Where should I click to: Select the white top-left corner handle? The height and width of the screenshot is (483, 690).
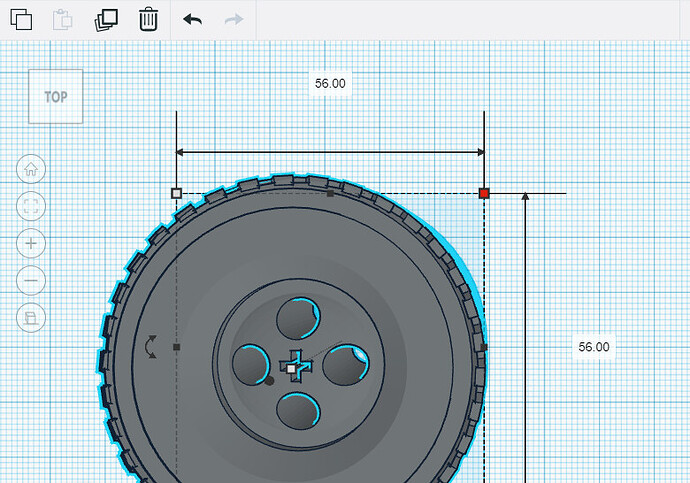click(176, 193)
